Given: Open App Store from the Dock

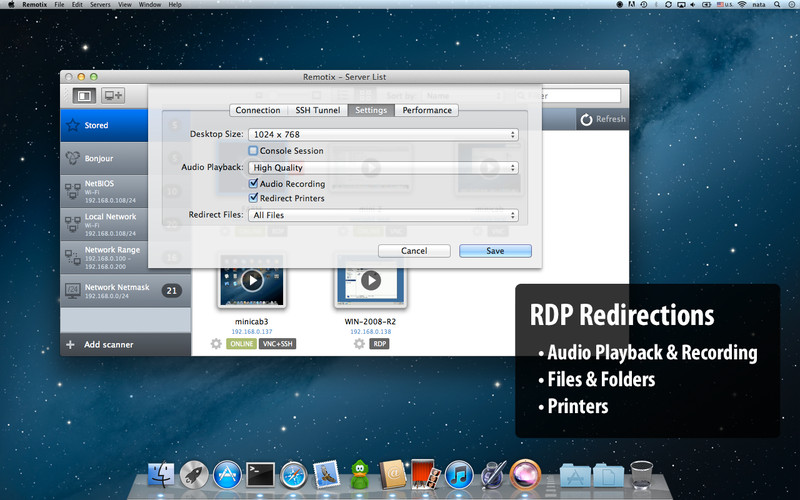Looking at the screenshot, I should point(227,474).
